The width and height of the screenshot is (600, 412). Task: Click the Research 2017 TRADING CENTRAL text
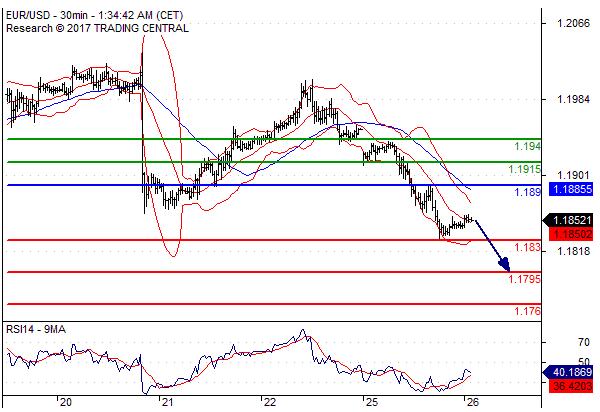97,28
